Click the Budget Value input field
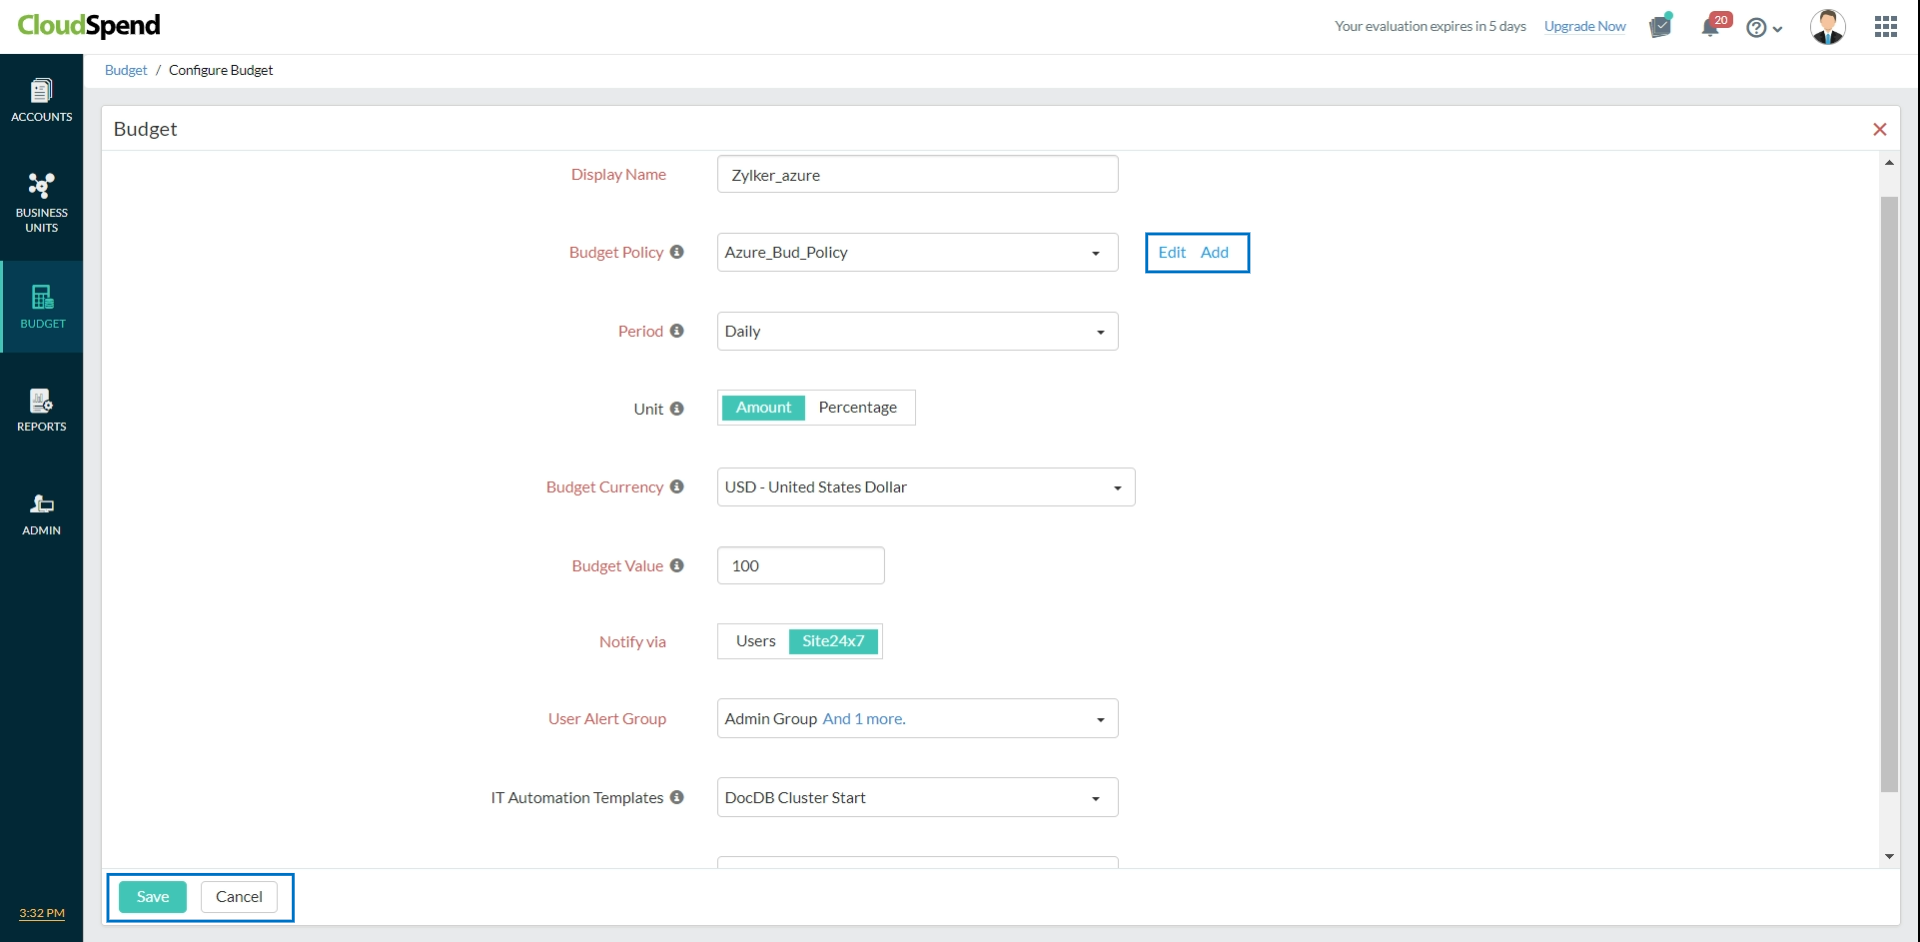The image size is (1920, 942). pyautogui.click(x=800, y=566)
